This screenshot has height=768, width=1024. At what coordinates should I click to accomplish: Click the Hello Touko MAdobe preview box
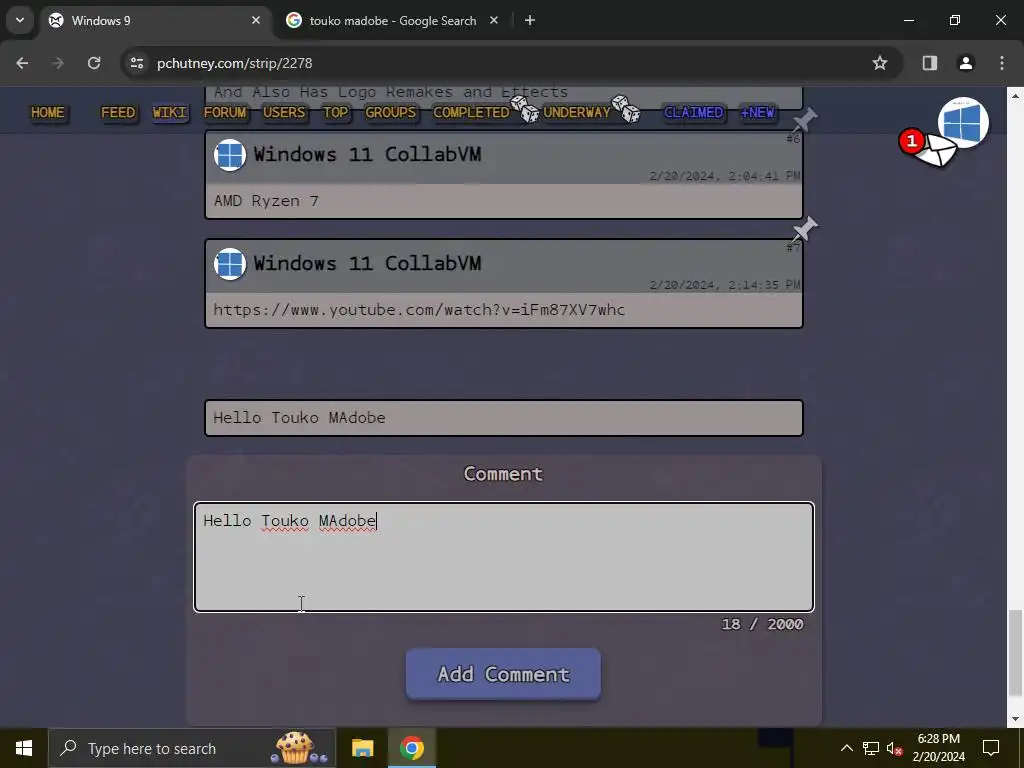pyautogui.click(x=504, y=418)
